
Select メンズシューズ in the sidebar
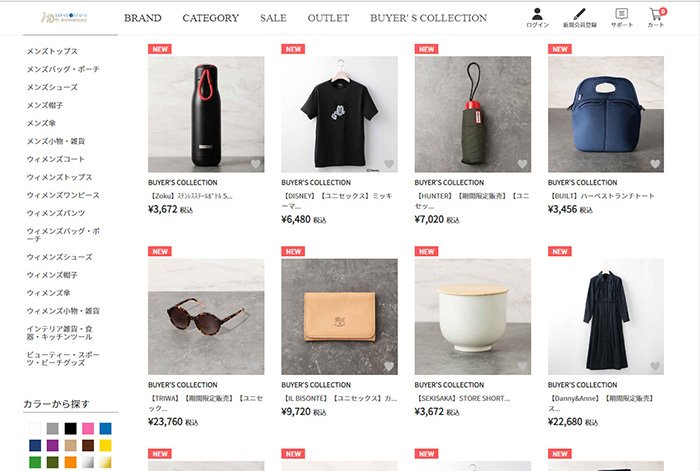click(52, 87)
